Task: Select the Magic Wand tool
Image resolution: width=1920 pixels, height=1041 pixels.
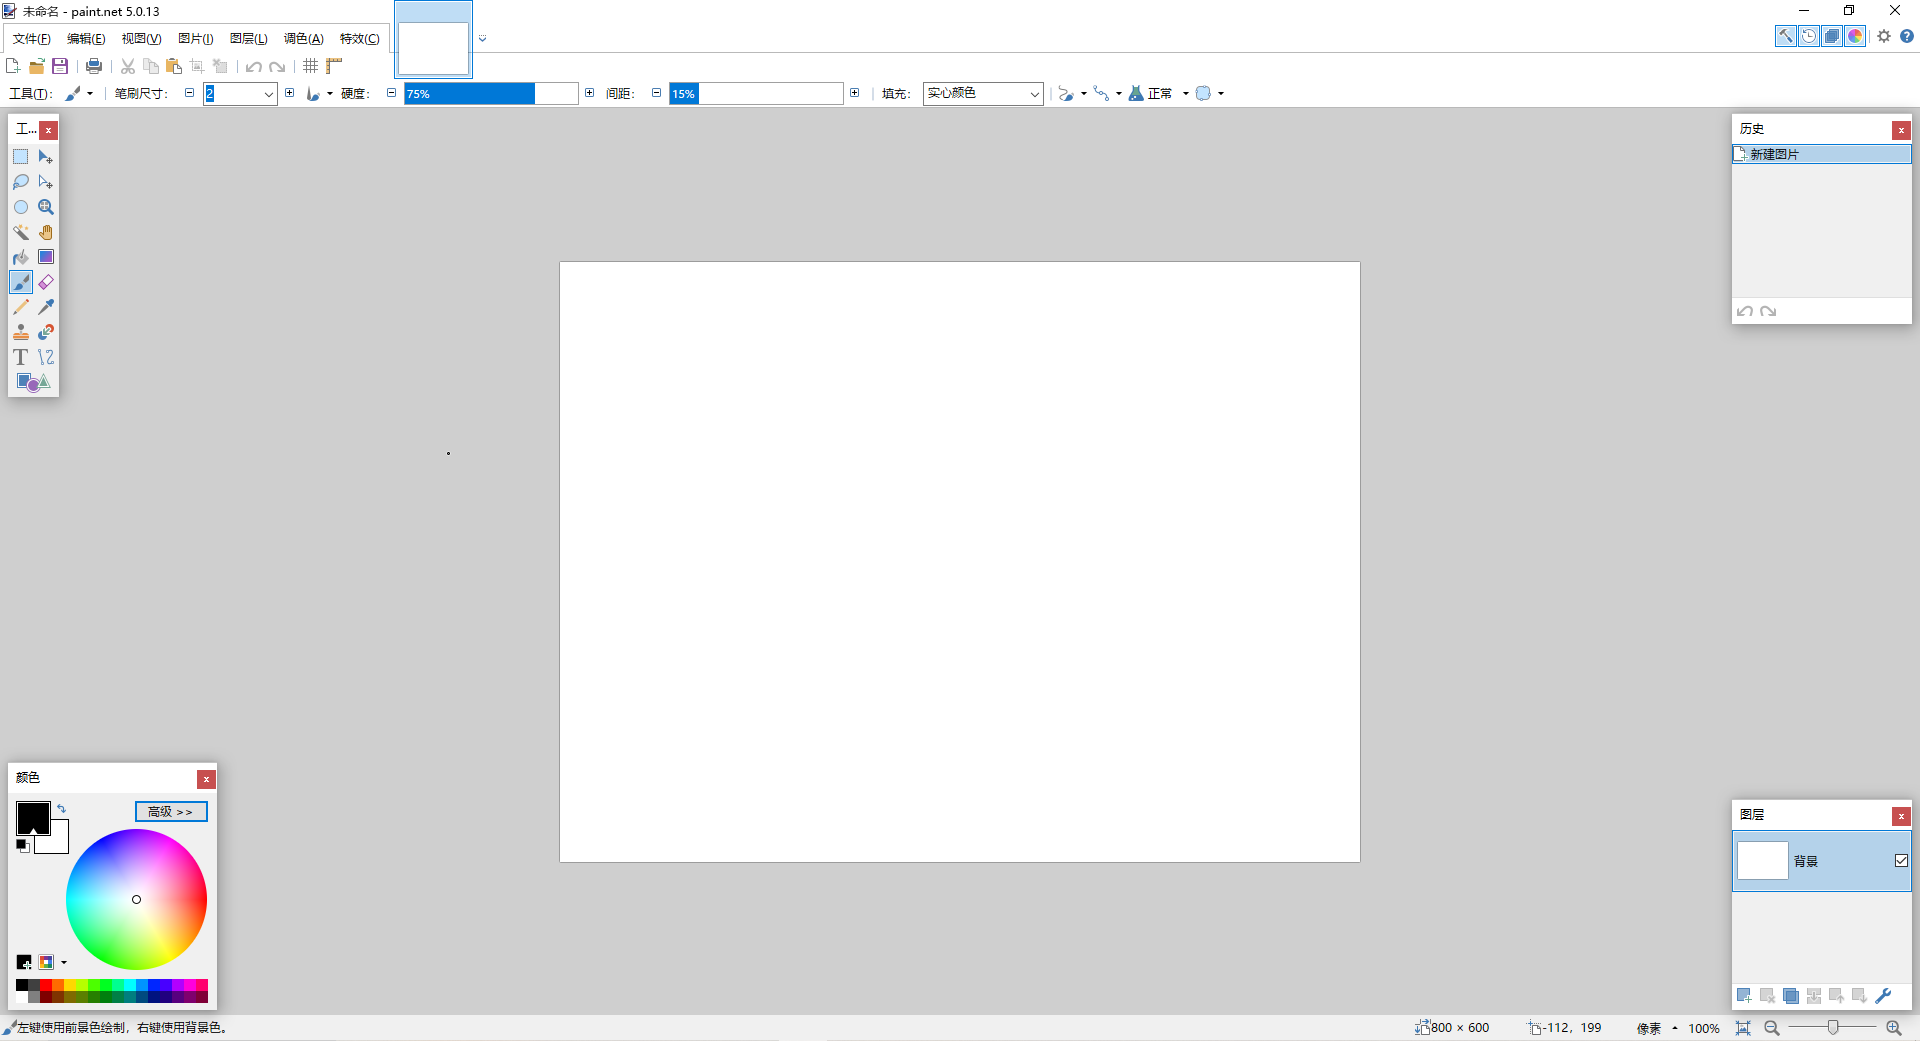Action: pos(21,232)
